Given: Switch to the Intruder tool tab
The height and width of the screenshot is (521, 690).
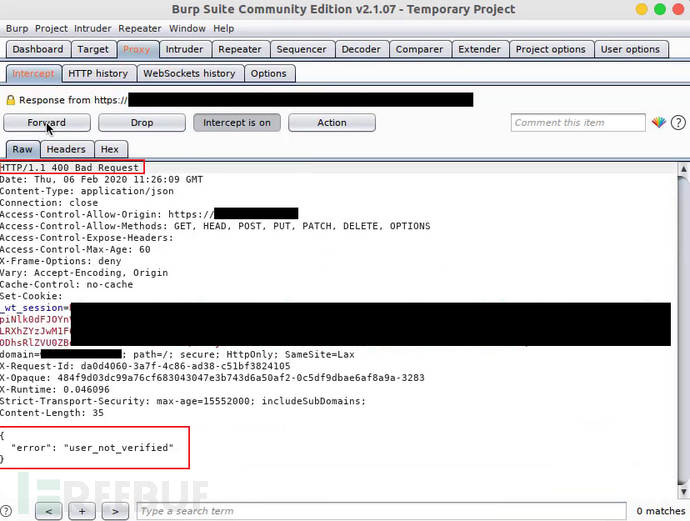Looking at the screenshot, I should coord(184,49).
